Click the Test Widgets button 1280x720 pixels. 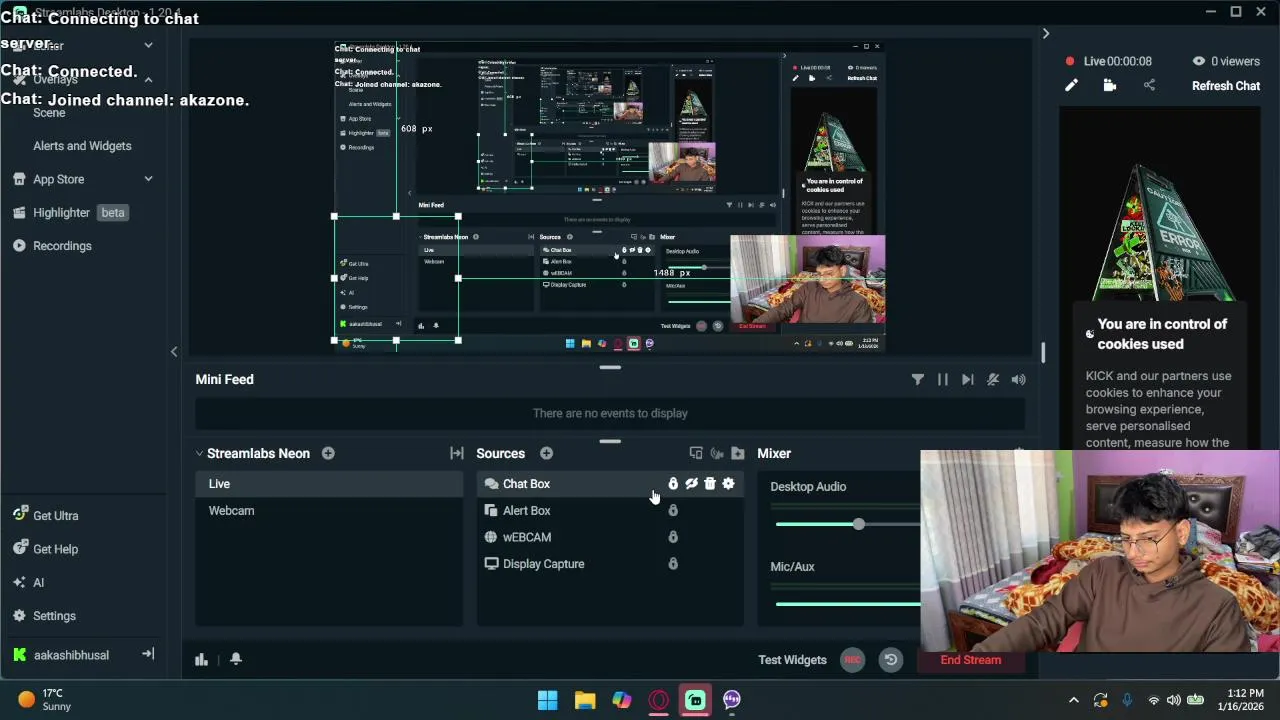pyautogui.click(x=792, y=660)
